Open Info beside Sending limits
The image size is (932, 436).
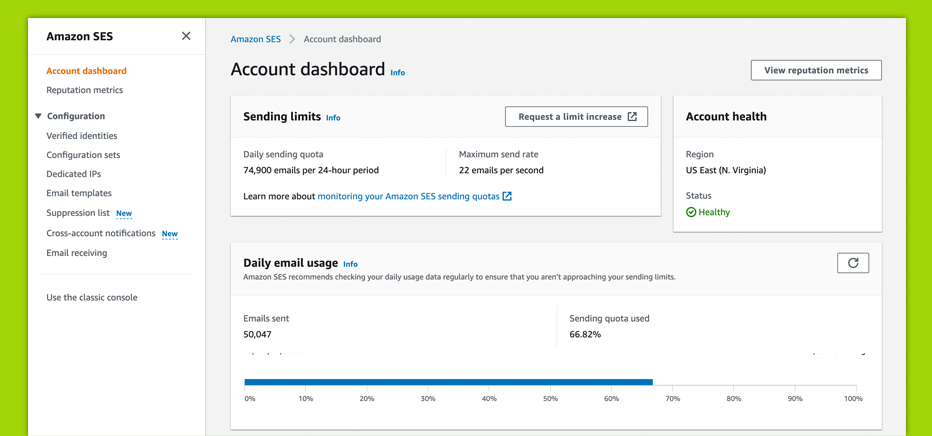coord(333,118)
